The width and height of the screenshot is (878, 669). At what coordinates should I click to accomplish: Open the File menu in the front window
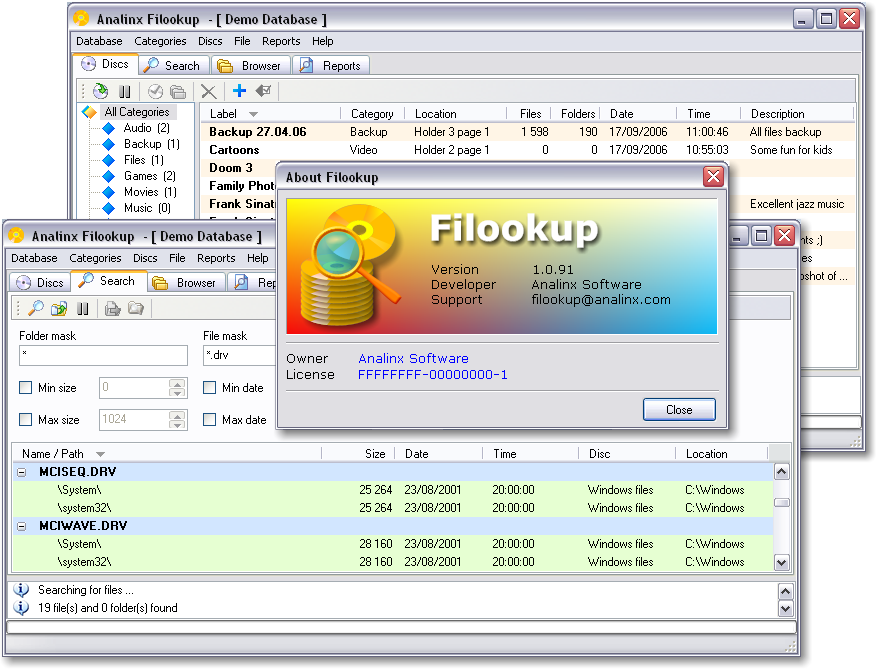[177, 258]
